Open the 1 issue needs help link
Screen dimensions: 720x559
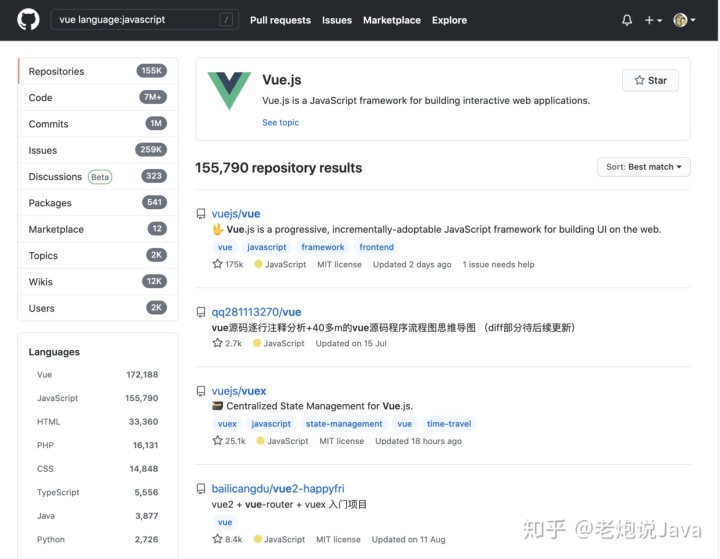pos(498,265)
